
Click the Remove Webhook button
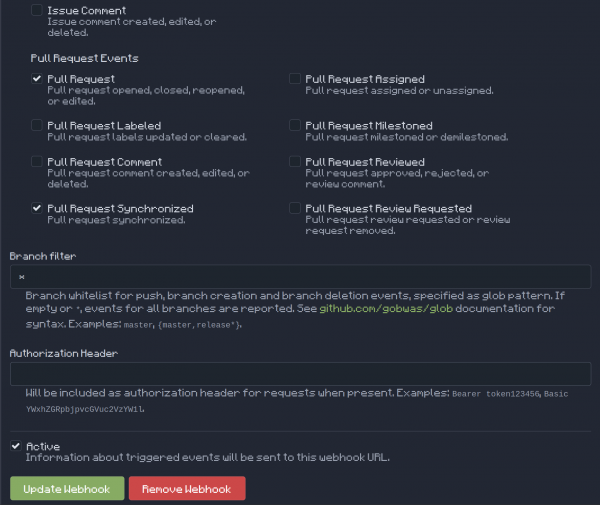click(187, 489)
